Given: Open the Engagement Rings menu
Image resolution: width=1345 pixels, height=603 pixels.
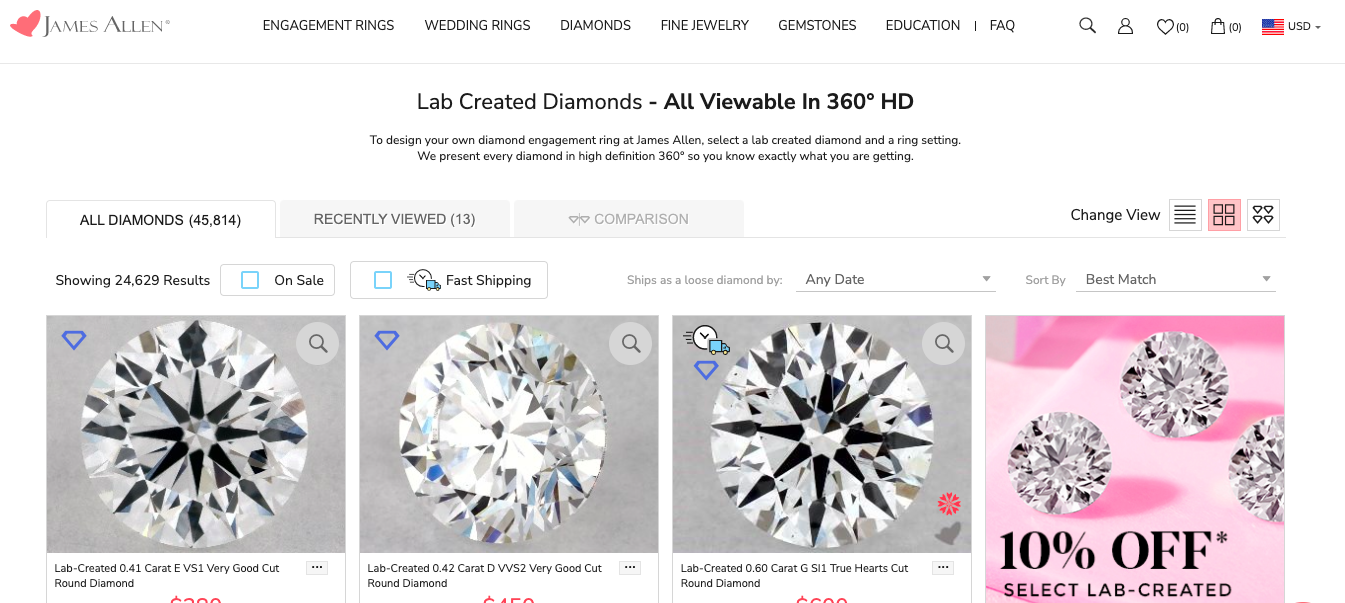Looking at the screenshot, I should [328, 26].
